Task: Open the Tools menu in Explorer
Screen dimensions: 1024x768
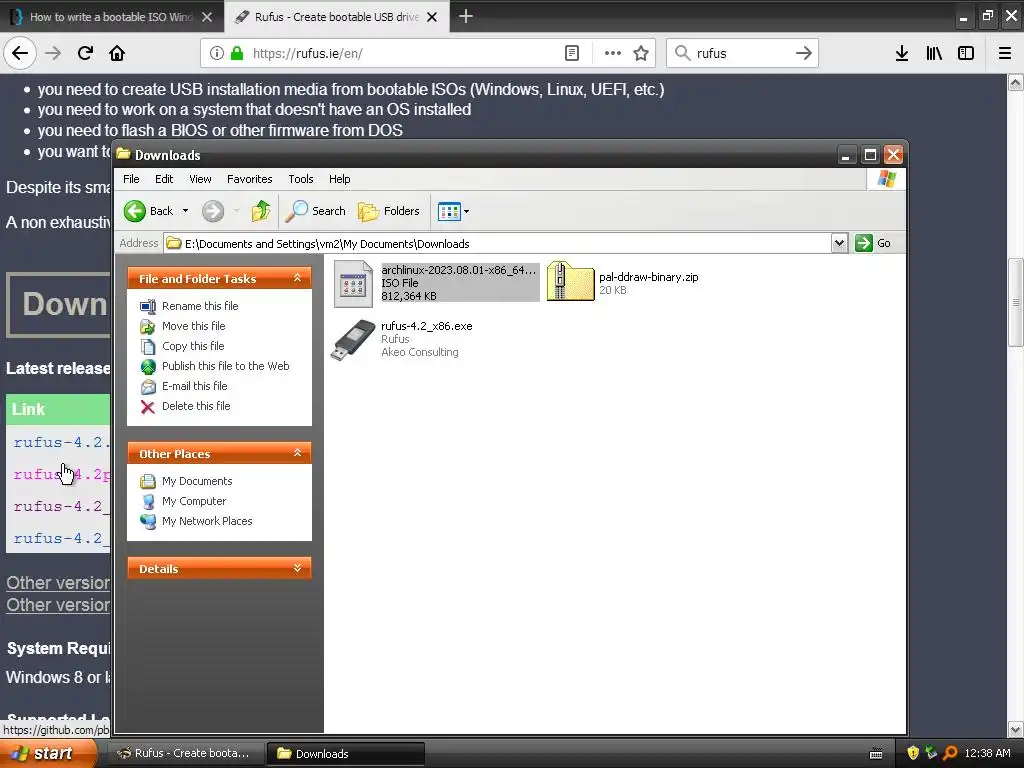Action: pos(300,179)
